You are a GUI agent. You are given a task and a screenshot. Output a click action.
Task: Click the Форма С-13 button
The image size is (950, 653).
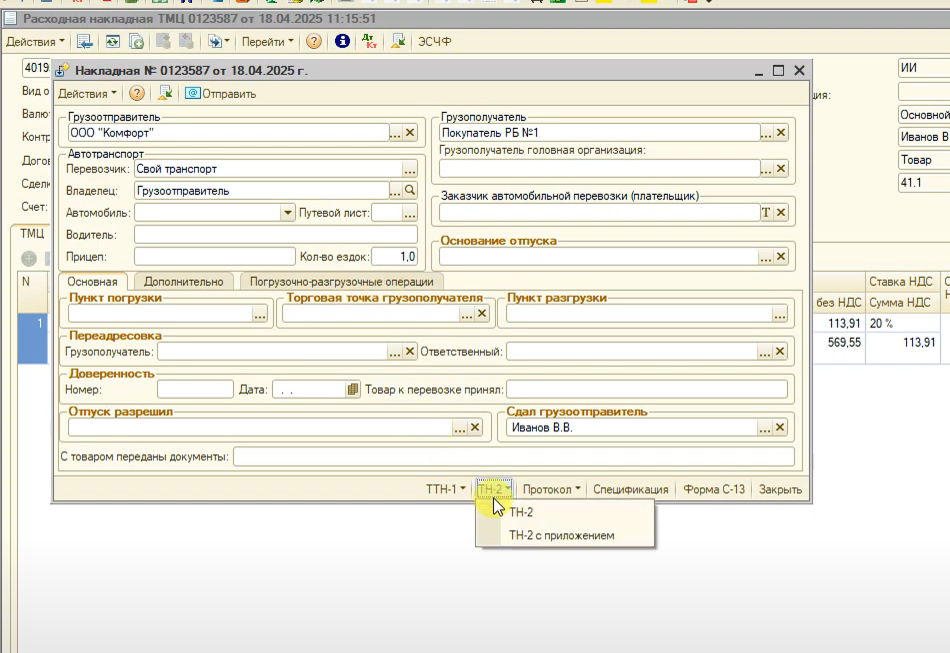(714, 489)
